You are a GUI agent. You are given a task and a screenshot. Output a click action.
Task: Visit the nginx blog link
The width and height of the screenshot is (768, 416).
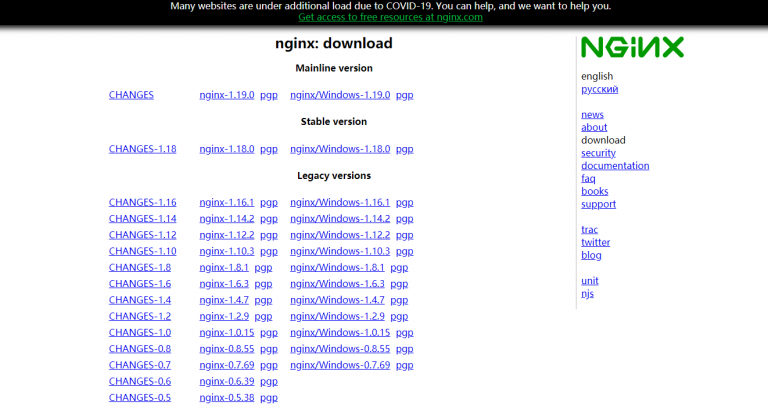point(591,255)
